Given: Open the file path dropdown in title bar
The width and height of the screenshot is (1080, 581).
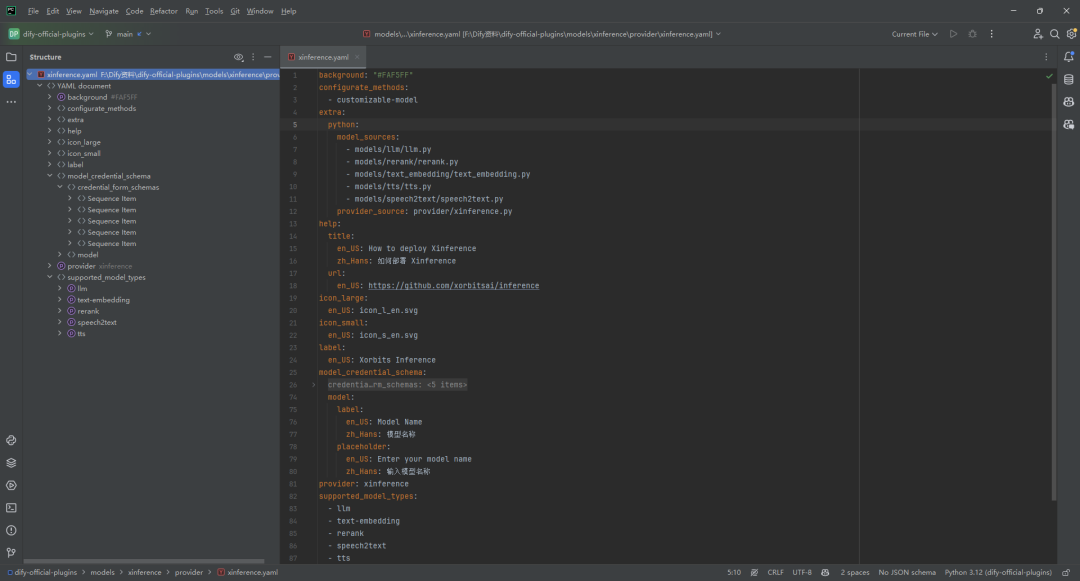Looking at the screenshot, I should (542, 34).
